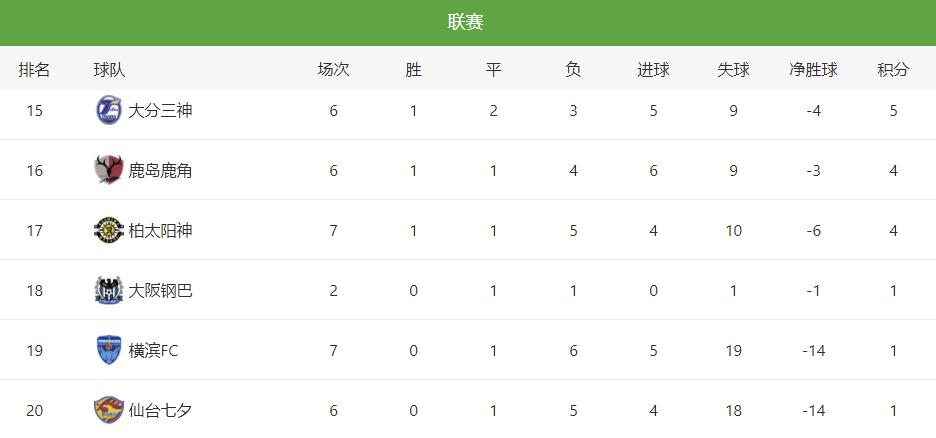Click the 大分三神 team logo
The width and height of the screenshot is (936, 438).
(108, 110)
